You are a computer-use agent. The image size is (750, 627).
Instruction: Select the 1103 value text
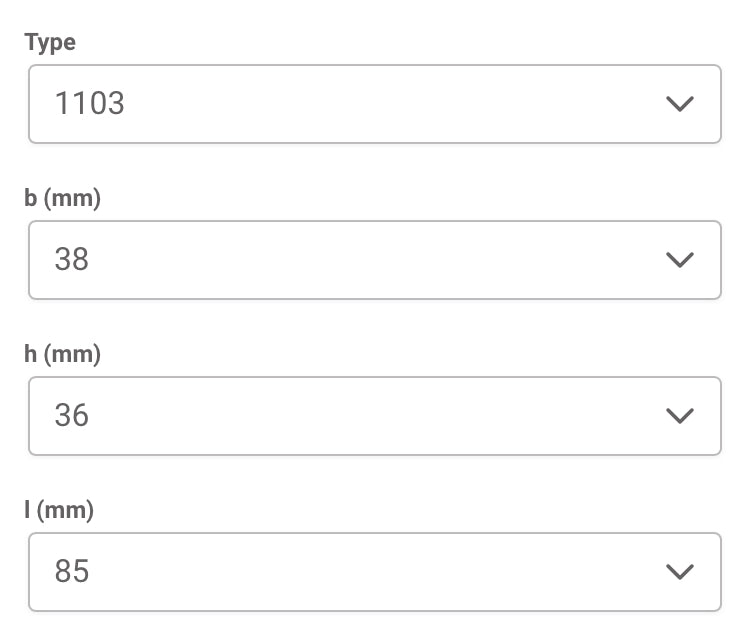[x=90, y=104]
